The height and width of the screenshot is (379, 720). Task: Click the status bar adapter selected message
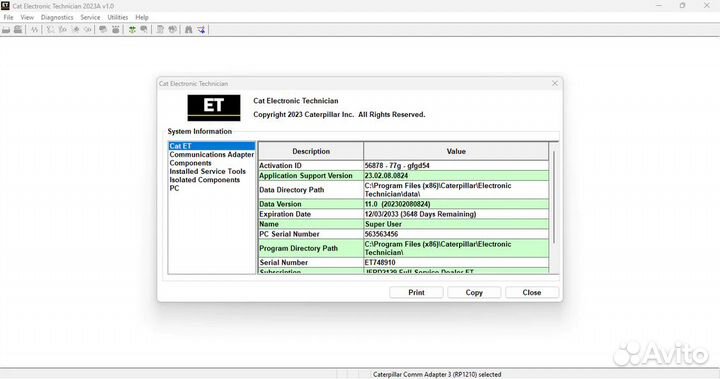(437, 374)
